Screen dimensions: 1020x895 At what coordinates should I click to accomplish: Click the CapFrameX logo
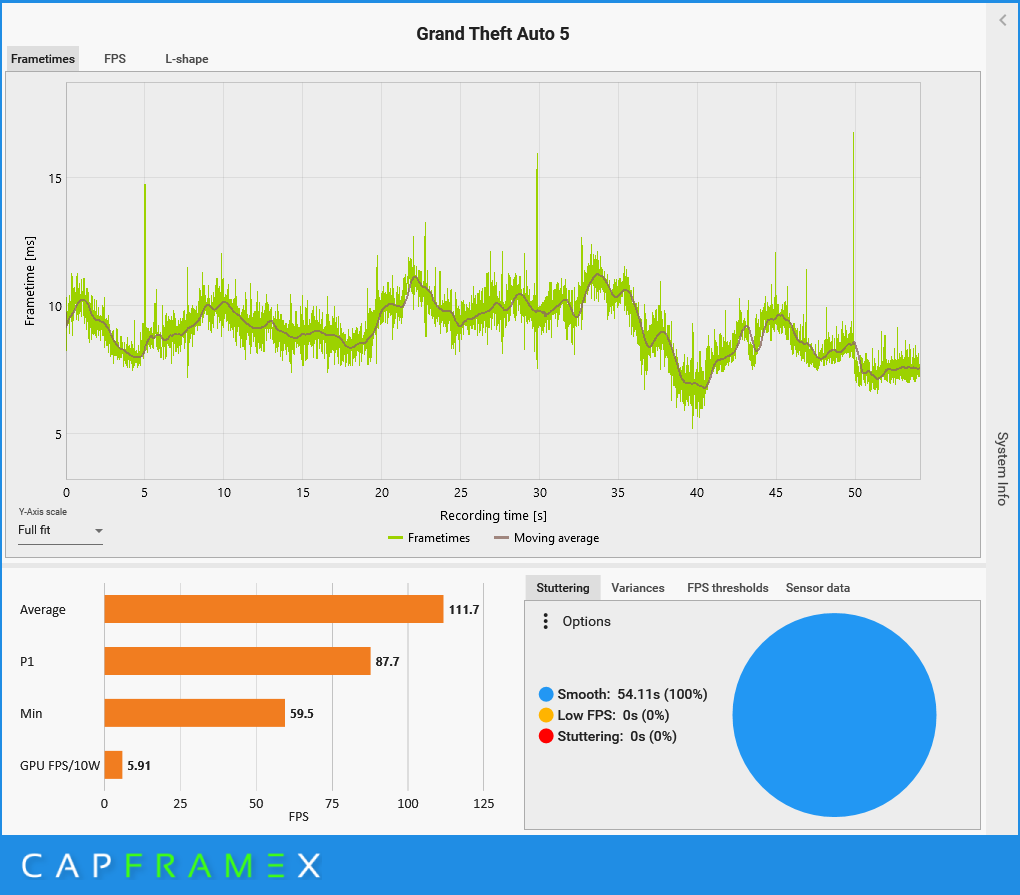171,866
